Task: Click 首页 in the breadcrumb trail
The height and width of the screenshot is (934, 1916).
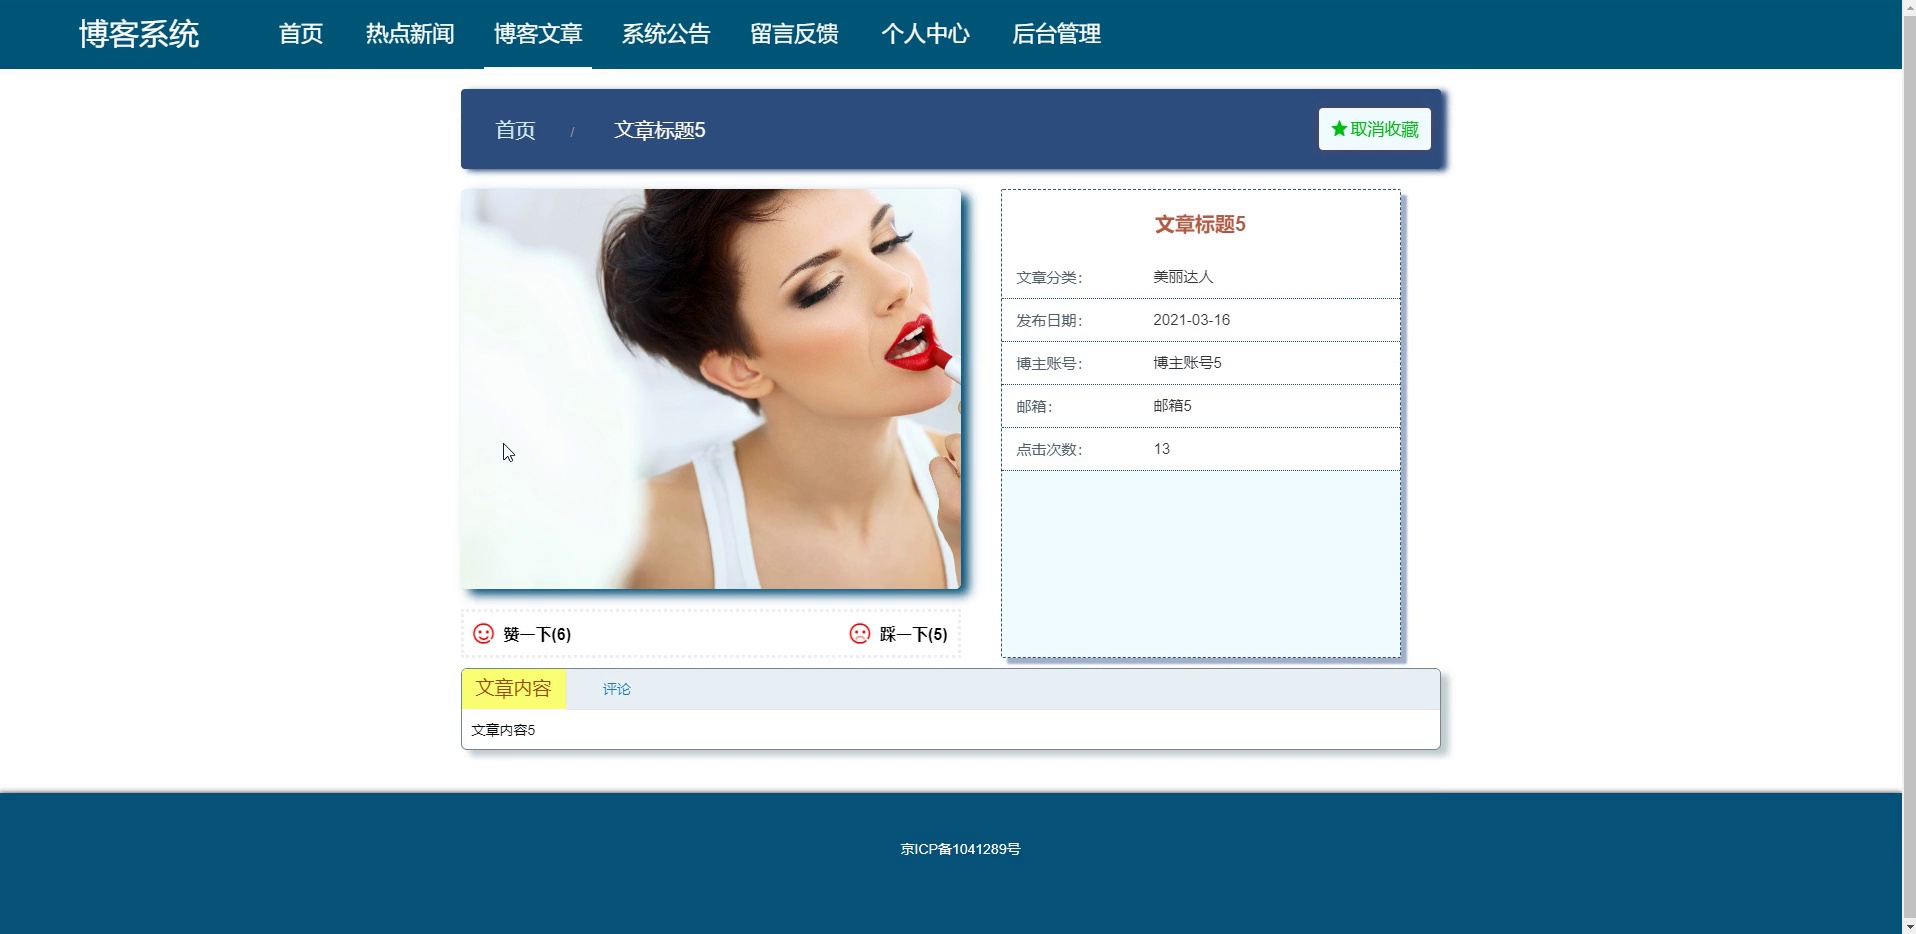Action: pos(514,129)
